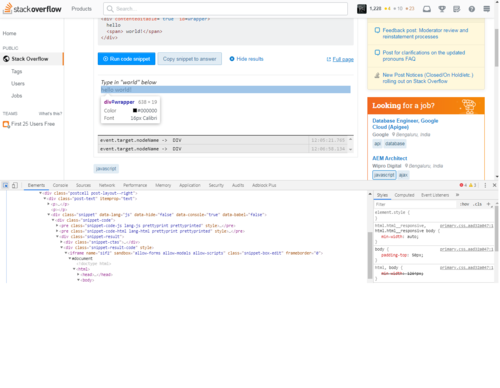
Task: Click the Stack Overflow globe icon in sidebar
Action: tap(6, 59)
